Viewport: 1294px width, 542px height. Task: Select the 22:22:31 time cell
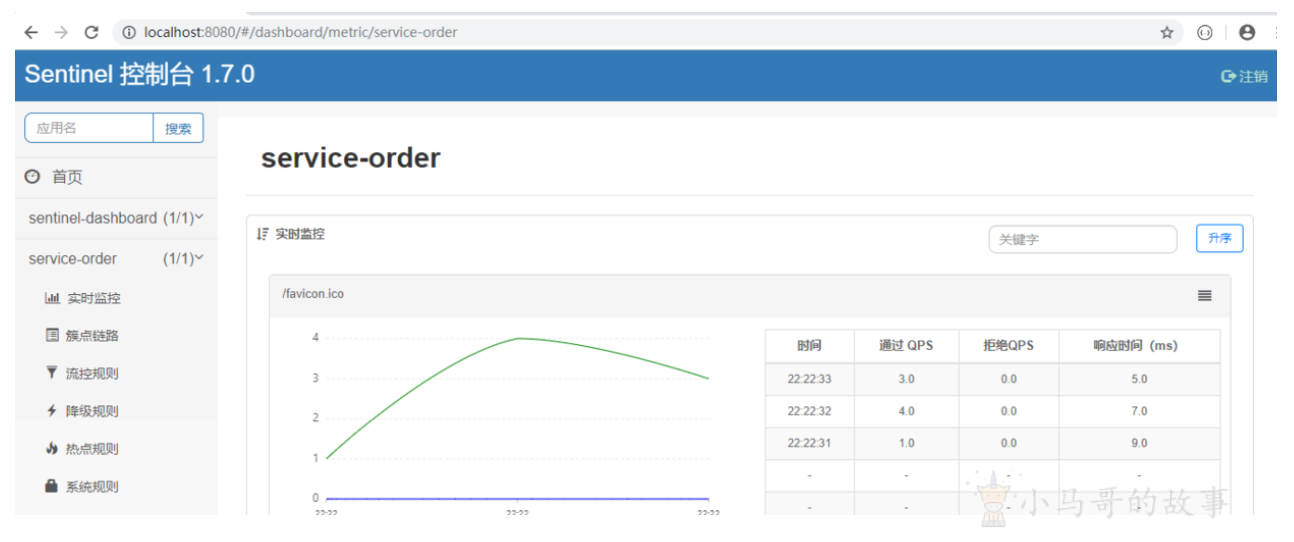(809, 443)
